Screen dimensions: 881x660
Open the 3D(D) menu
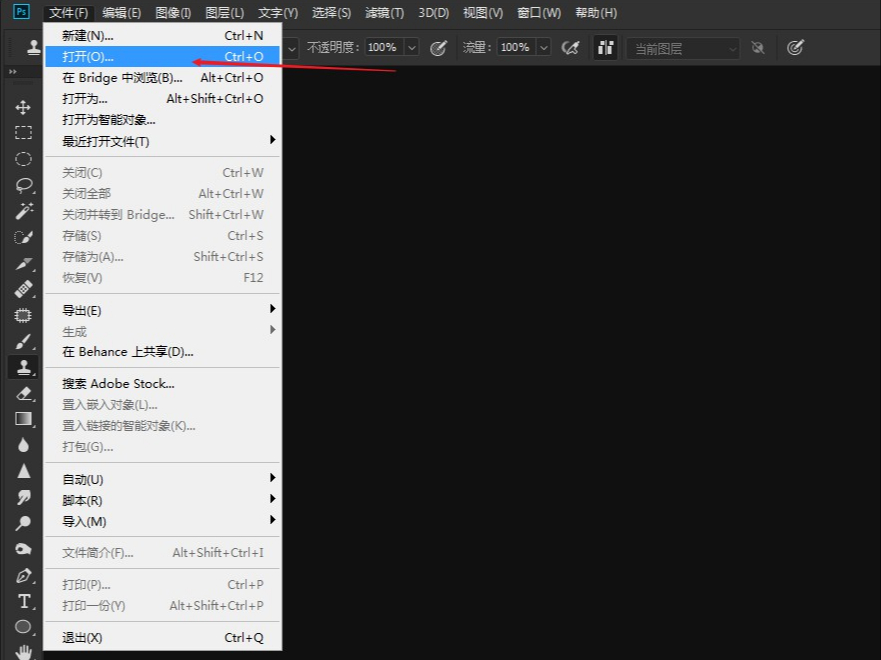433,12
